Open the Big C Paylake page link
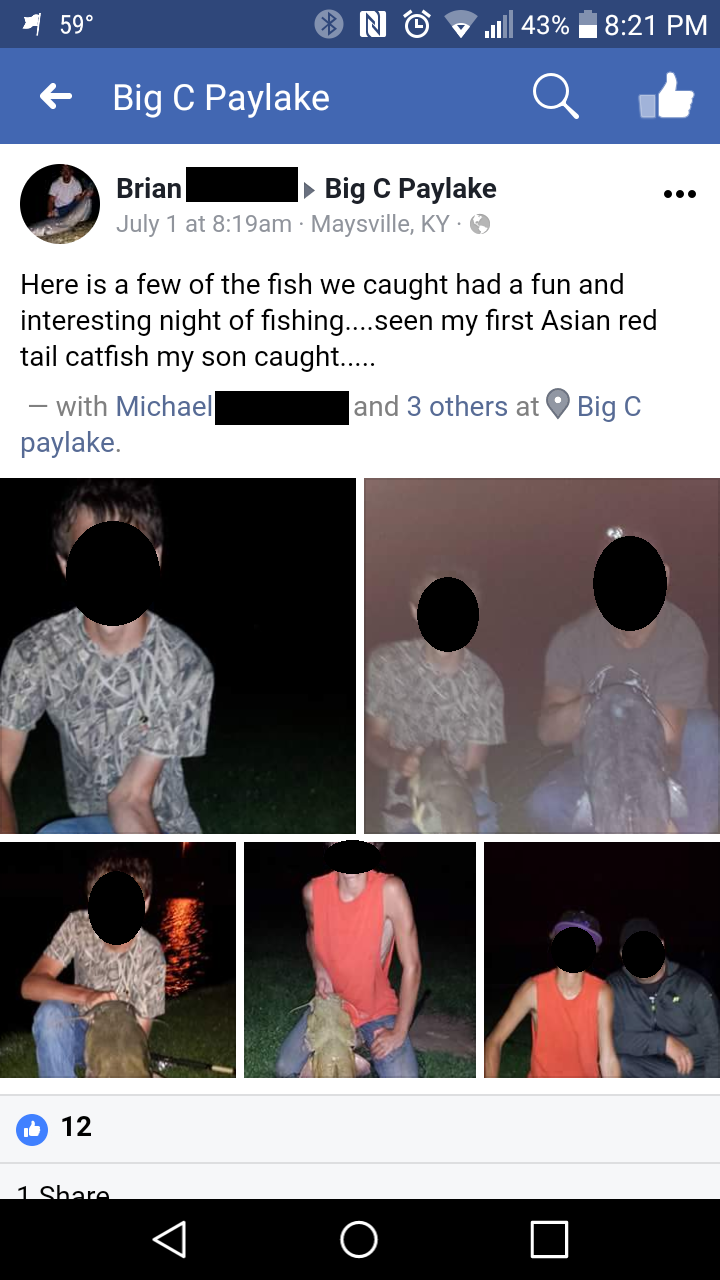Screen dimensions: 720x1280 (x=410, y=188)
